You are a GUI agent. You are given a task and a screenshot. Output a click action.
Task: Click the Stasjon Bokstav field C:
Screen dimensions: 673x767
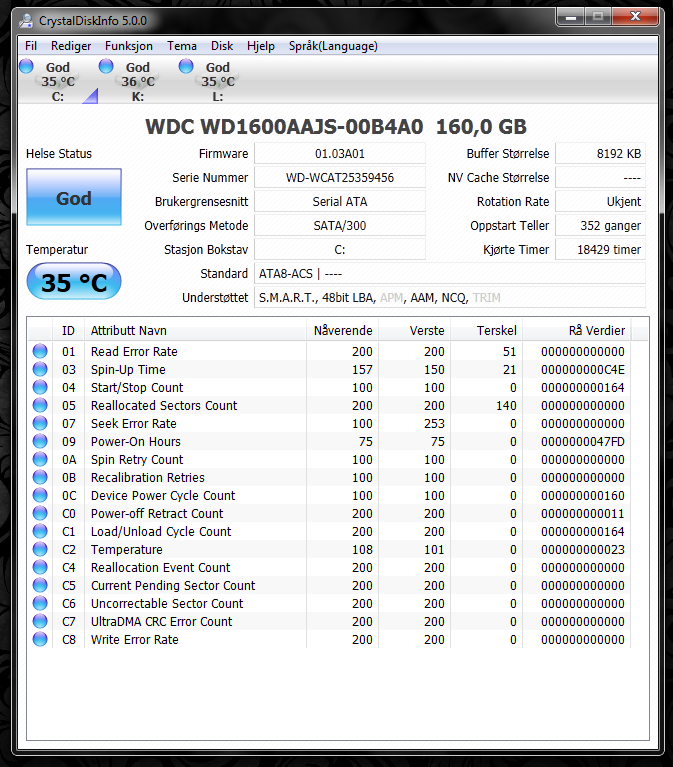point(340,249)
